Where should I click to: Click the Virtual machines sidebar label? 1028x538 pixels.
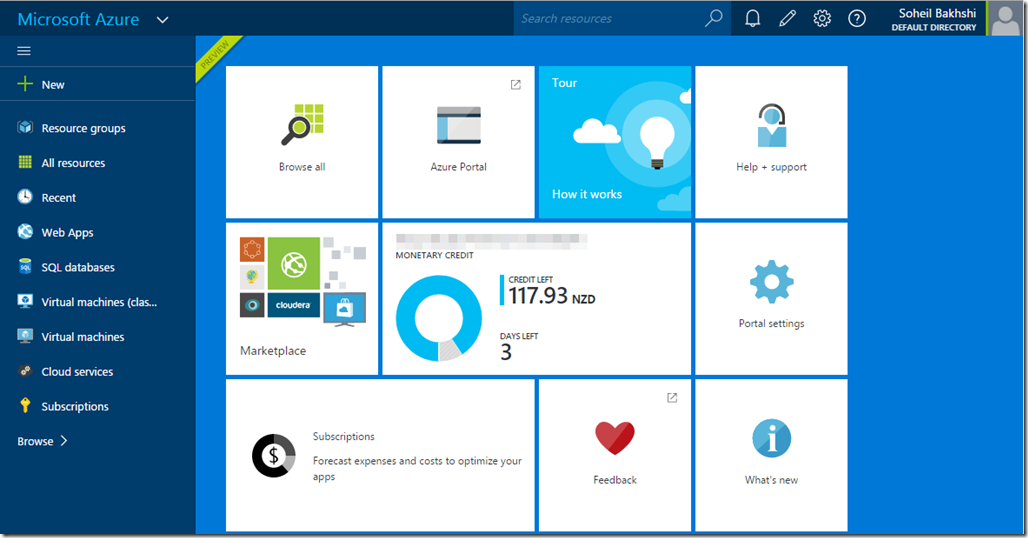point(83,337)
